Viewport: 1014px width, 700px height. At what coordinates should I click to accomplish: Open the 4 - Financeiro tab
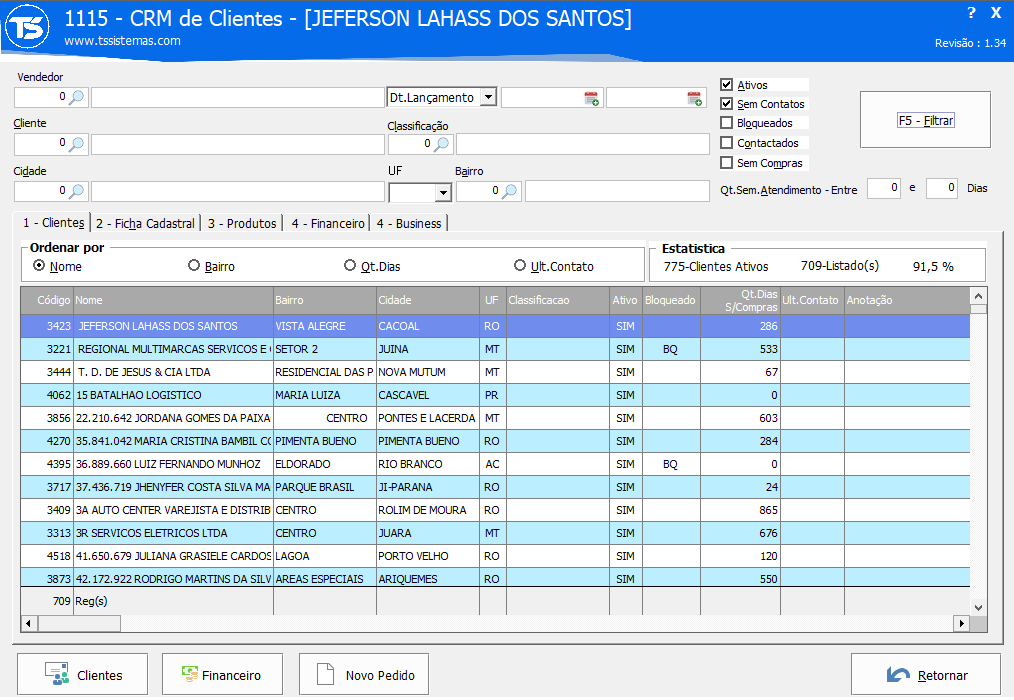click(x=327, y=223)
